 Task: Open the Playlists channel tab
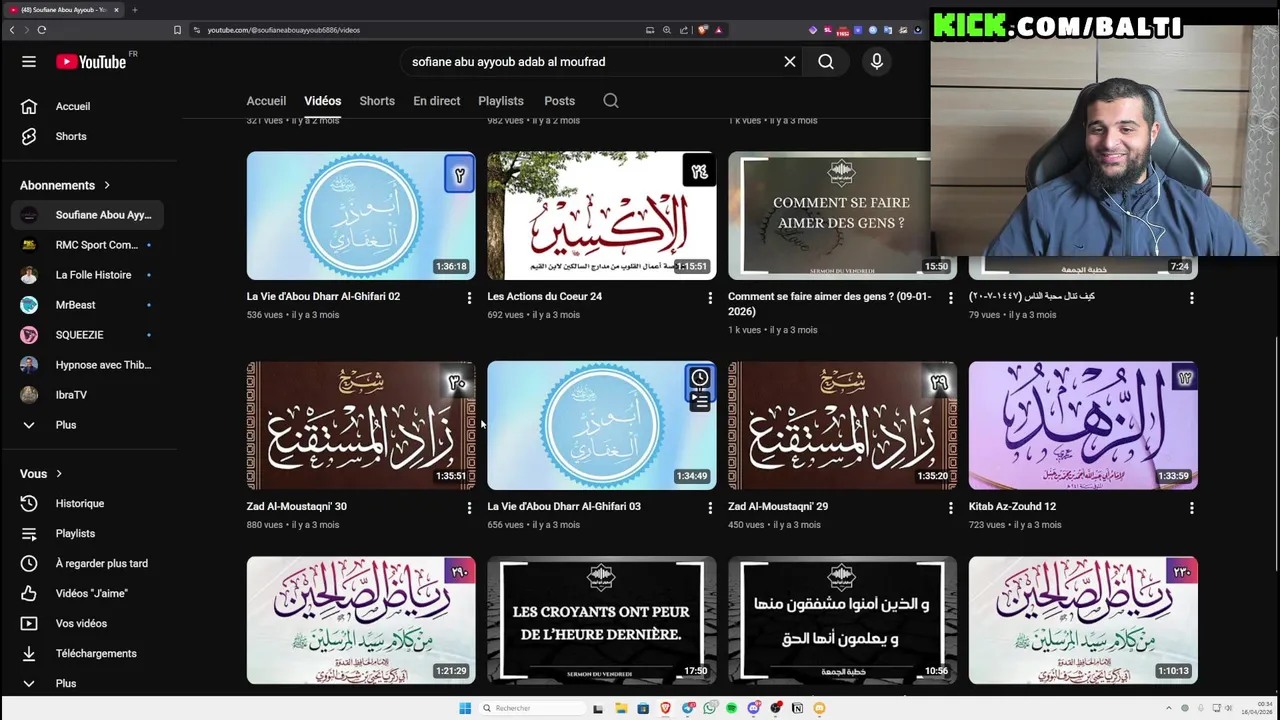coord(501,101)
